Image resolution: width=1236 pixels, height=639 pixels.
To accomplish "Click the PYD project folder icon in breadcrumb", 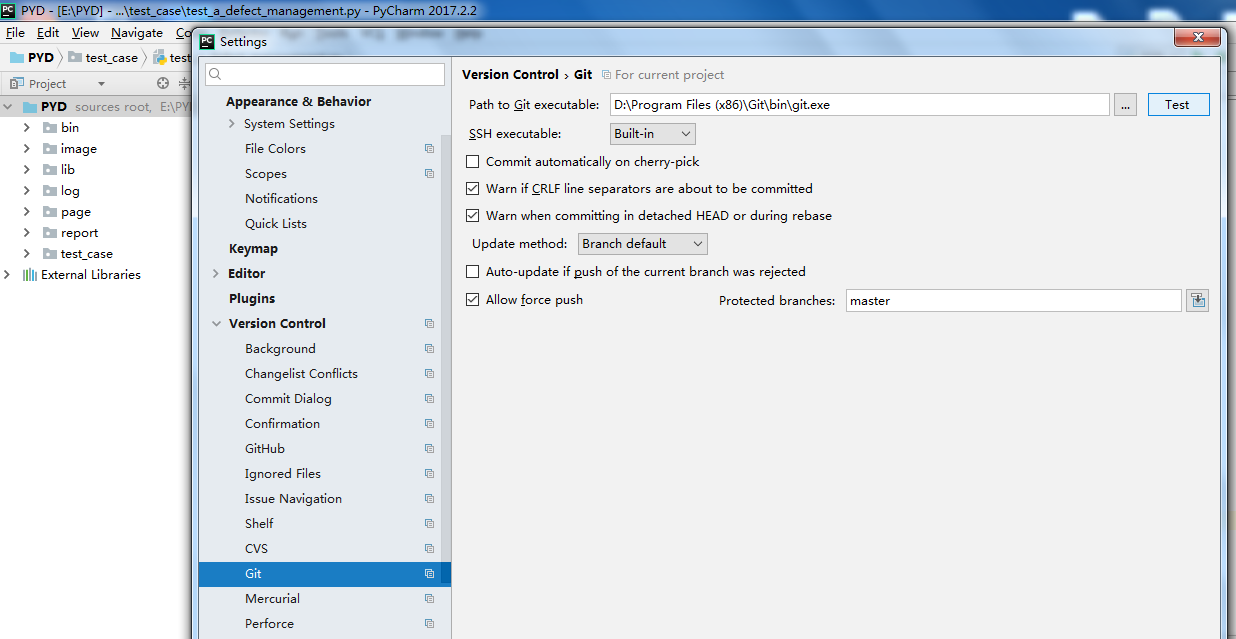I will (16, 57).
